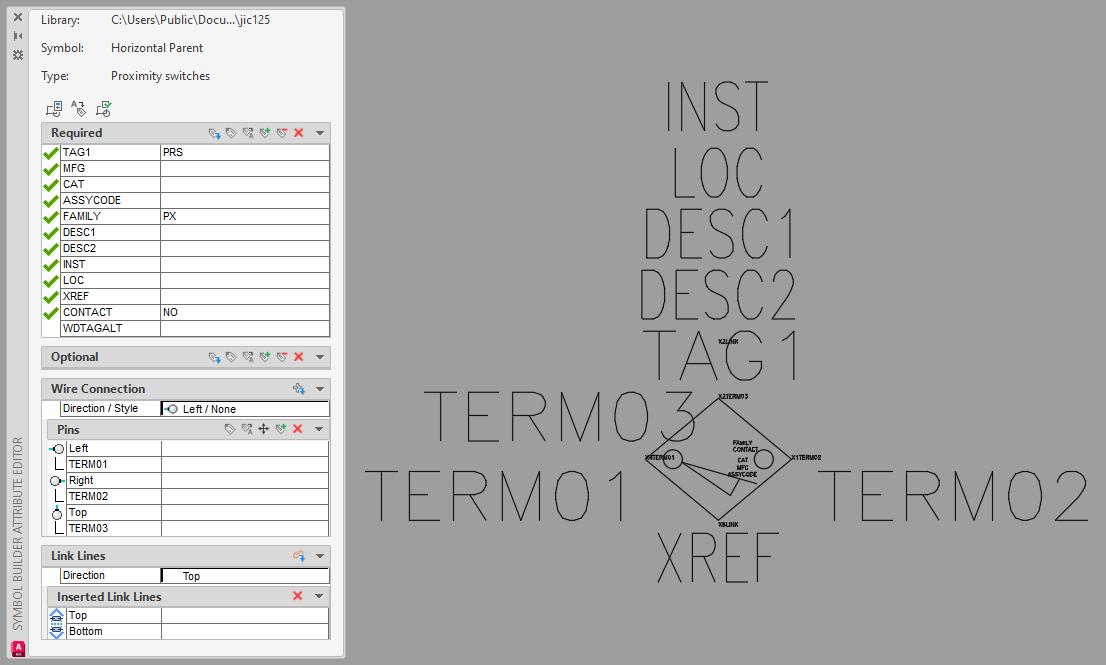
Task: Open palette properties menu icon
Action: (x=17, y=55)
